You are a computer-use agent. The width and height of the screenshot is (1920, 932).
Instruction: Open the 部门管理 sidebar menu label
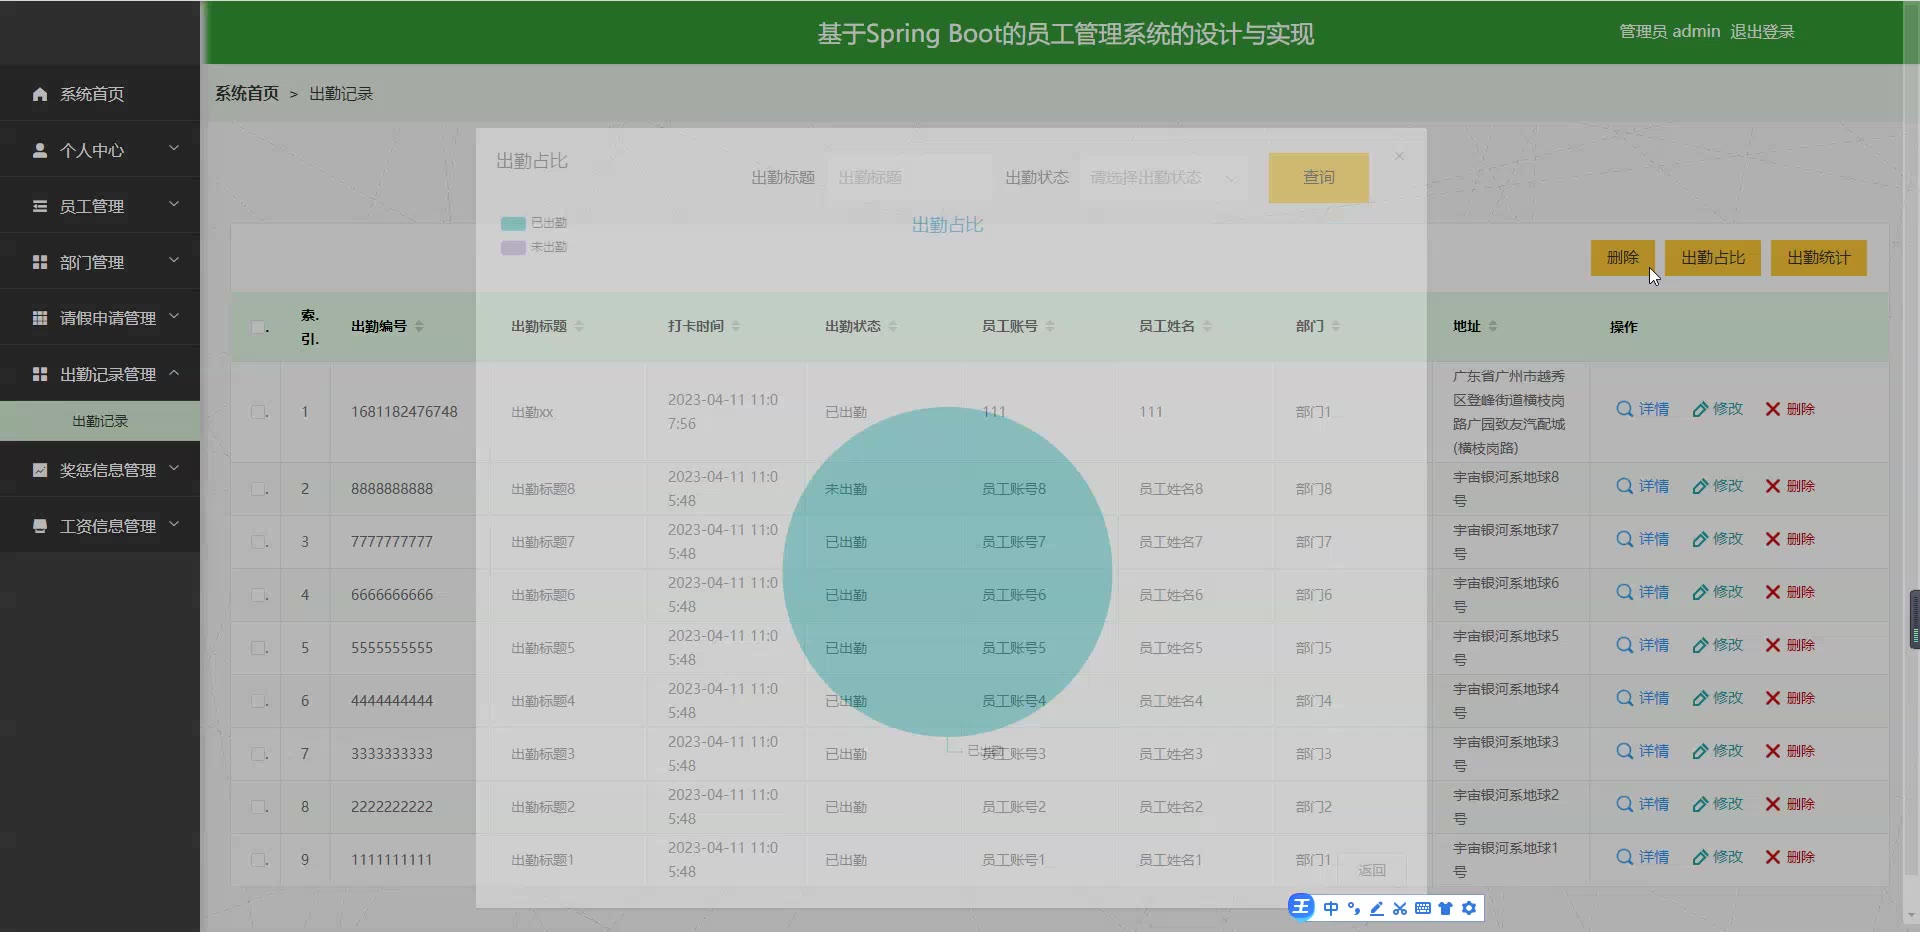(92, 262)
